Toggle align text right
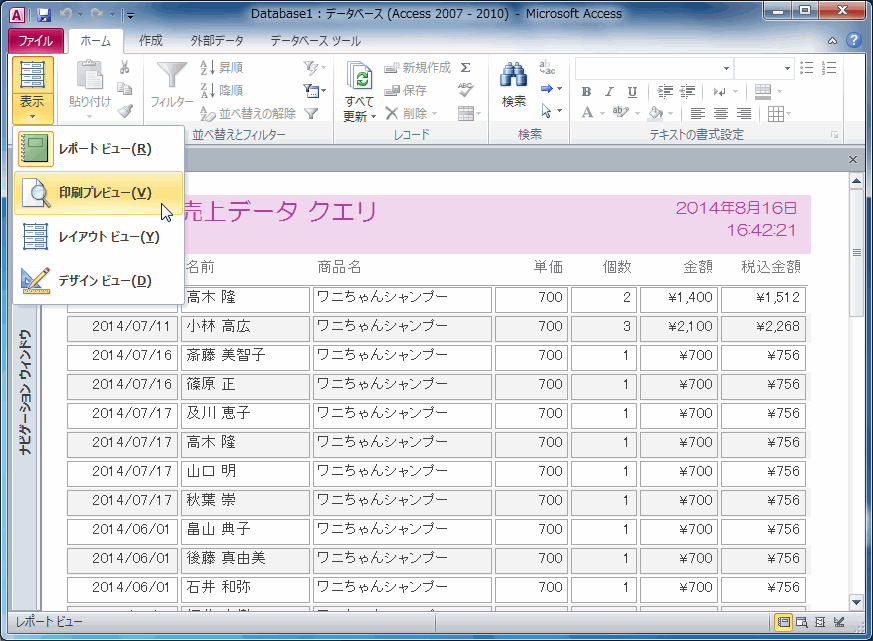873x641 pixels. tap(744, 114)
